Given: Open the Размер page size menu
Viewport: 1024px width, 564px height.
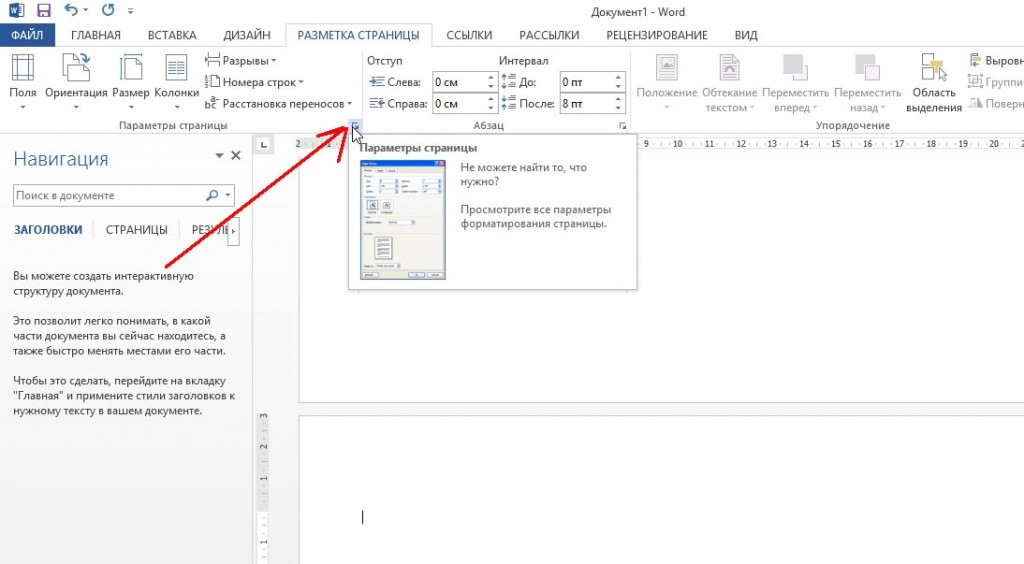Looking at the screenshot, I should pyautogui.click(x=131, y=82).
